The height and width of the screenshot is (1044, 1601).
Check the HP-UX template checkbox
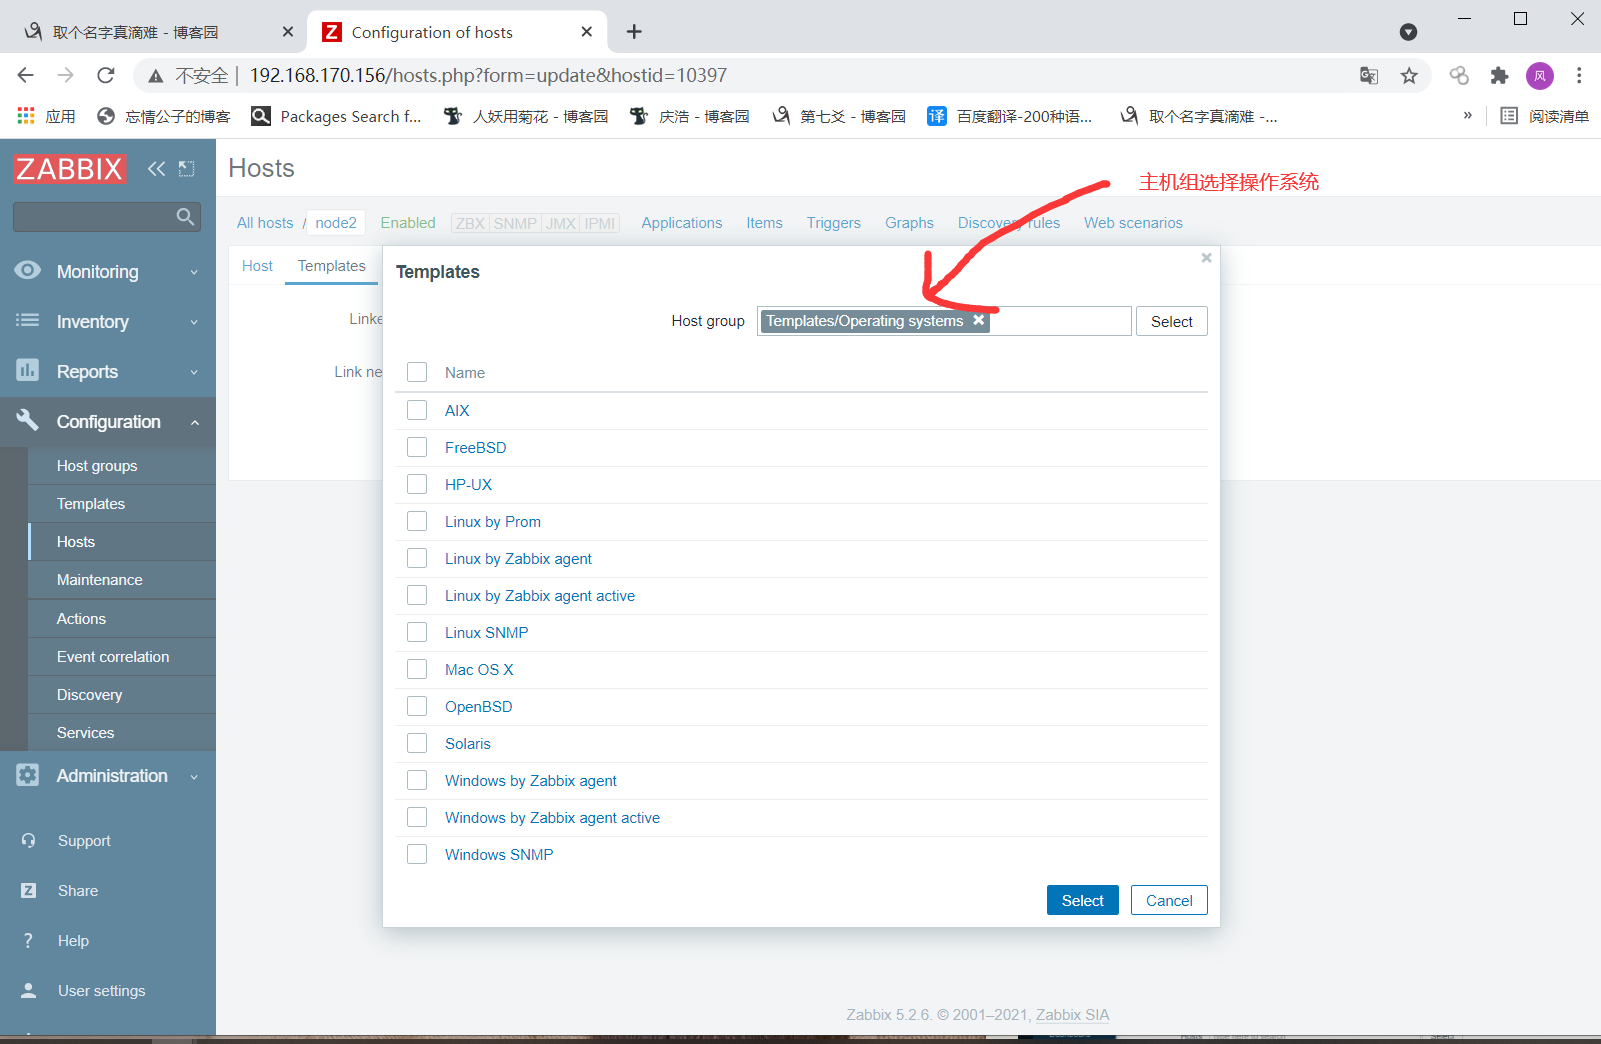coord(417,484)
